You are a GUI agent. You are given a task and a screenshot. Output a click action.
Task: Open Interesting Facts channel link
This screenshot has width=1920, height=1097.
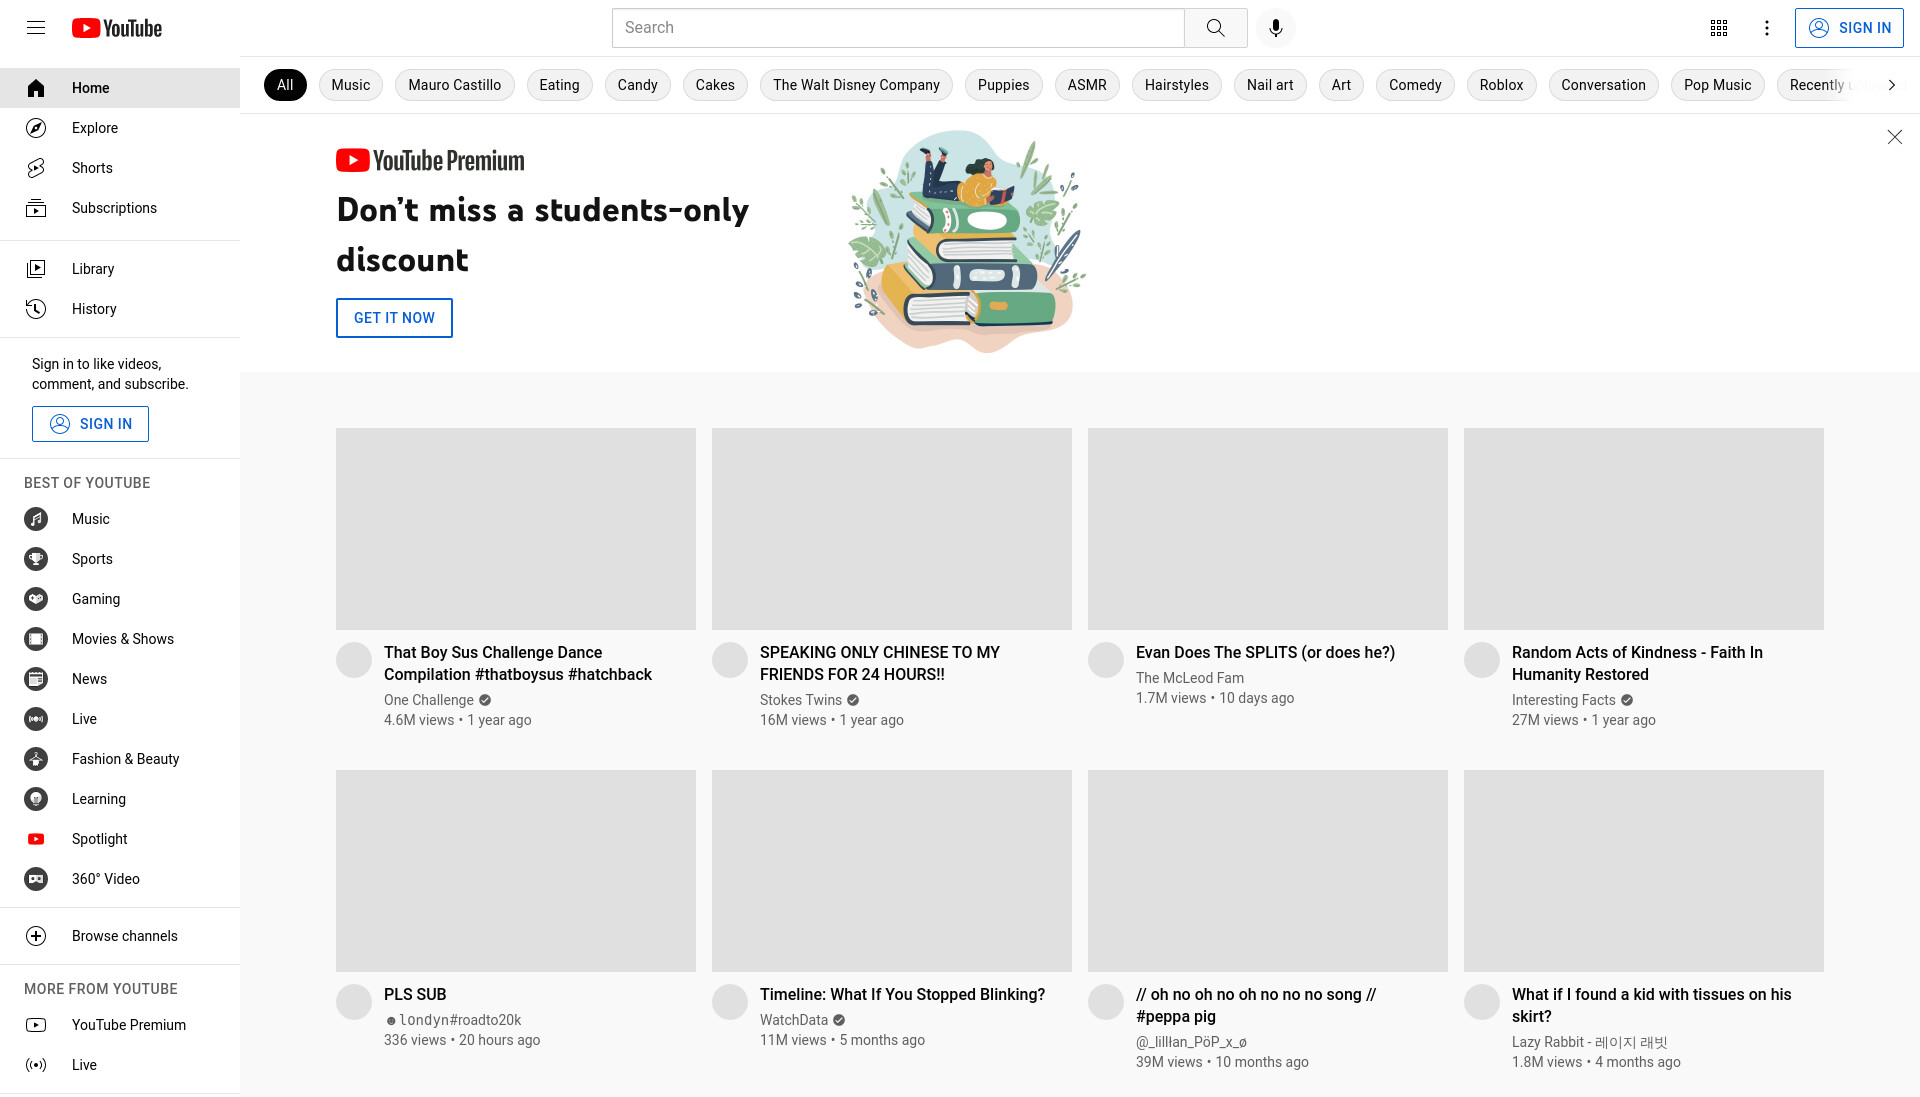[x=1564, y=700]
